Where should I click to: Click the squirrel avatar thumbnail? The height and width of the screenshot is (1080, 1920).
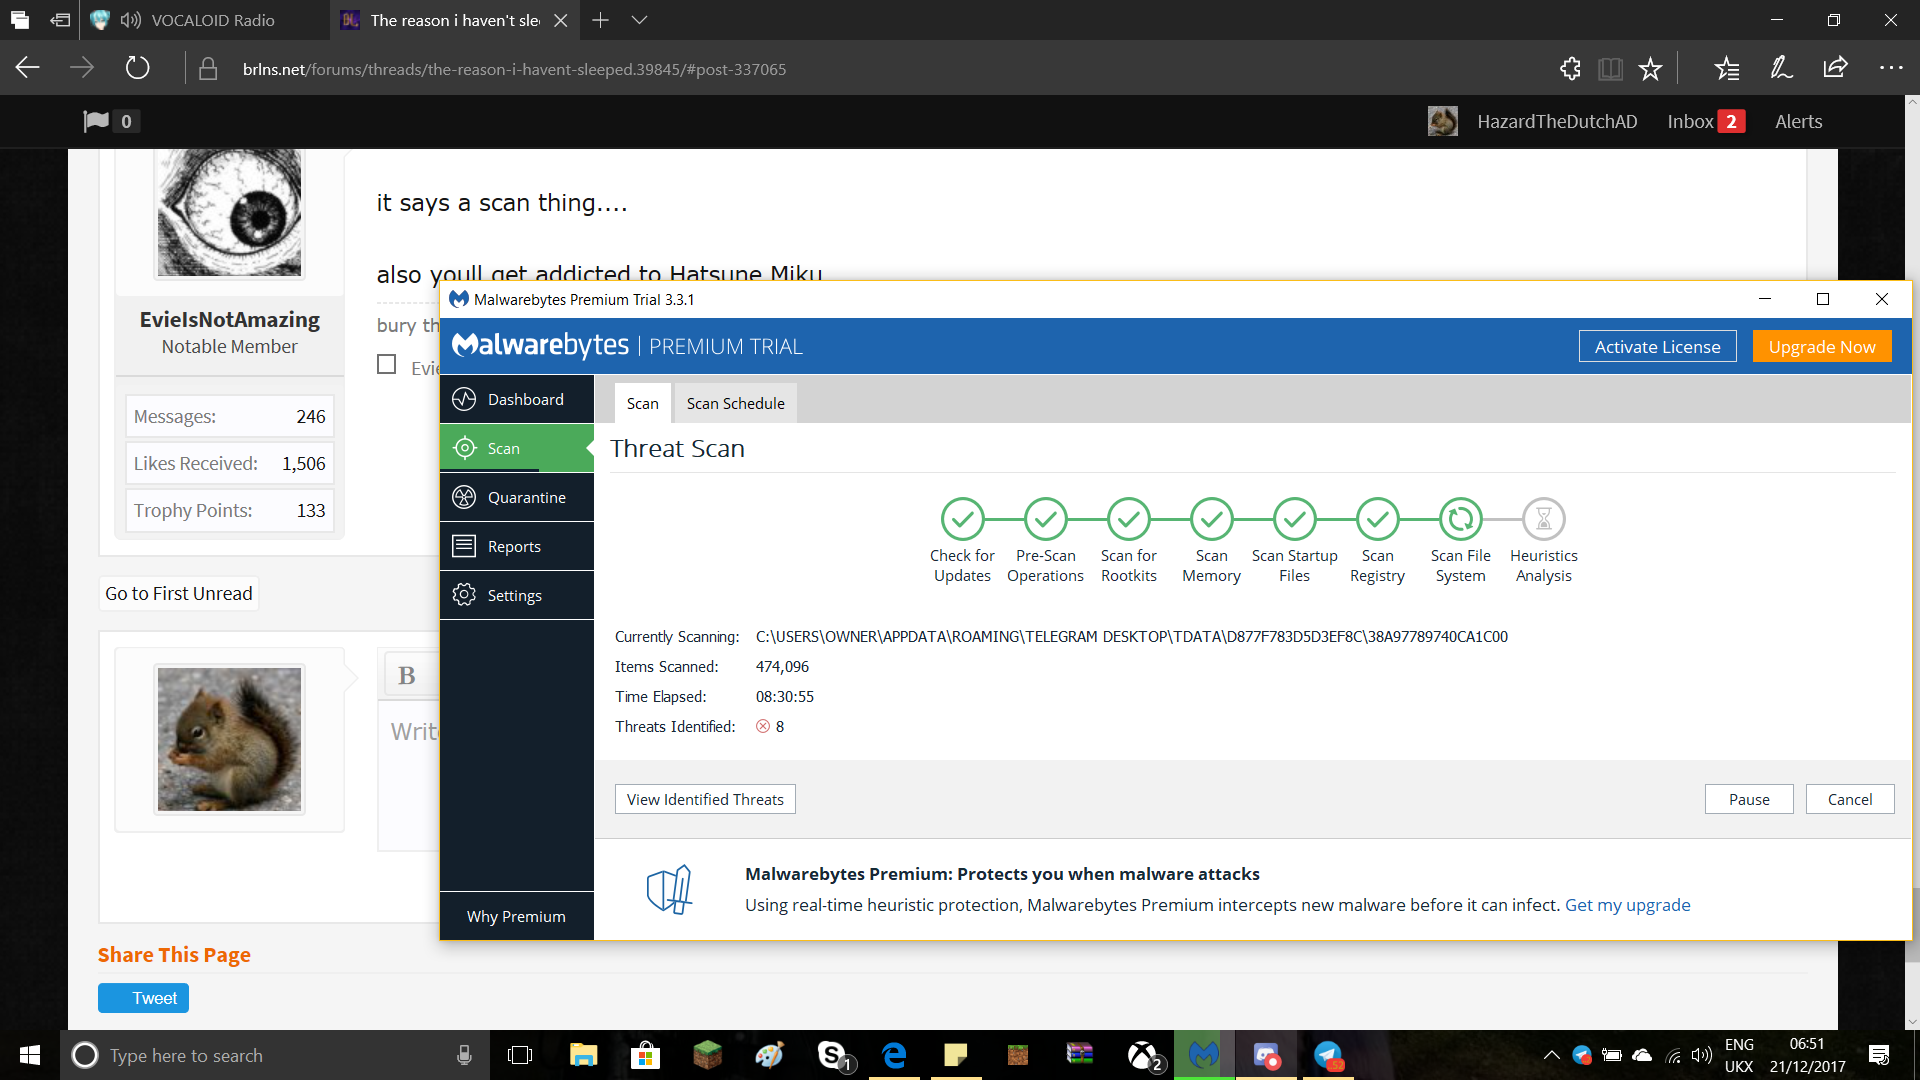(x=229, y=739)
